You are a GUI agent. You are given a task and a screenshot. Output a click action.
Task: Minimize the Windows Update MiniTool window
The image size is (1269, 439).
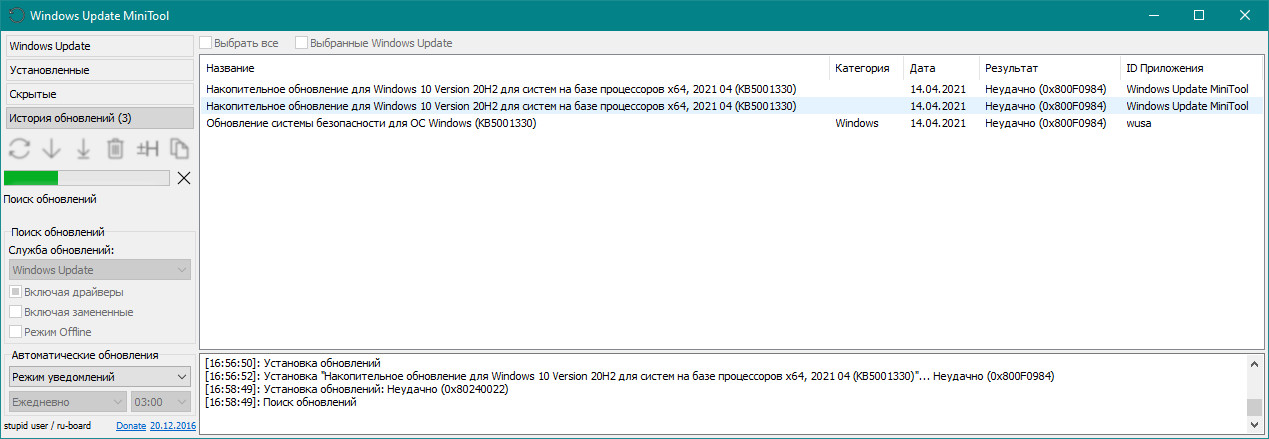[x=1153, y=16]
